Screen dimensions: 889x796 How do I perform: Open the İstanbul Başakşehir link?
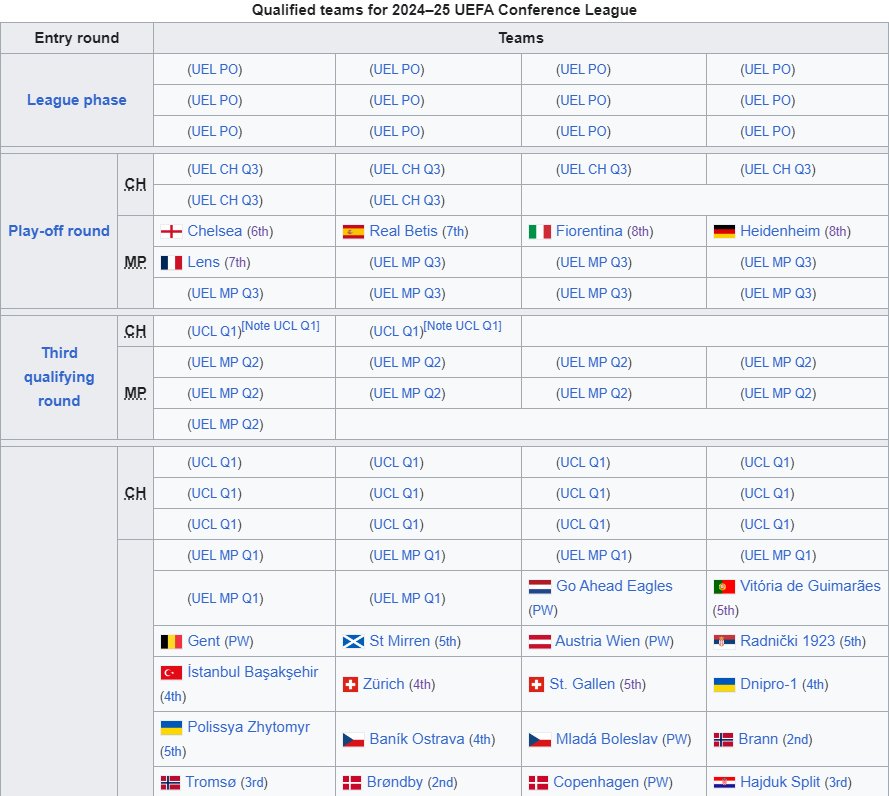tap(253, 672)
